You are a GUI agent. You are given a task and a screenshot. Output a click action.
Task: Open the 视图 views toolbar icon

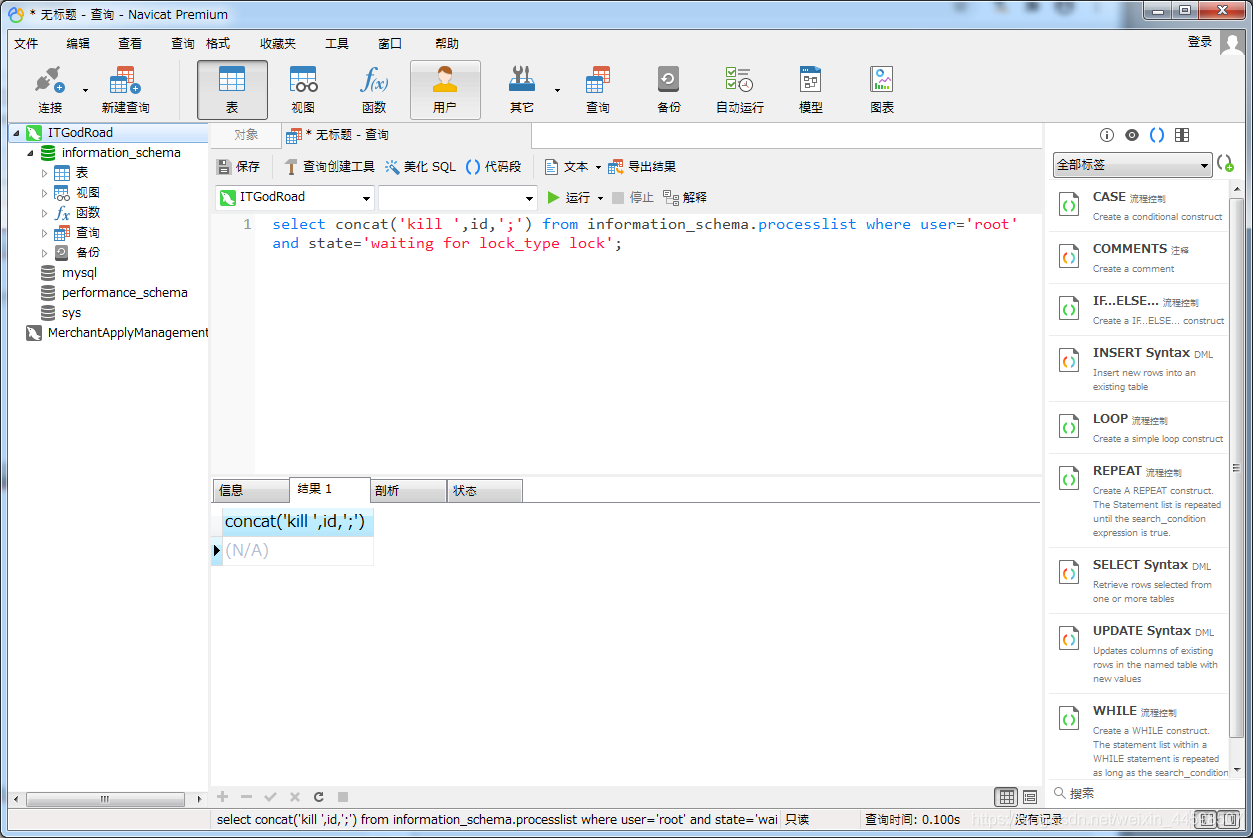coord(303,90)
